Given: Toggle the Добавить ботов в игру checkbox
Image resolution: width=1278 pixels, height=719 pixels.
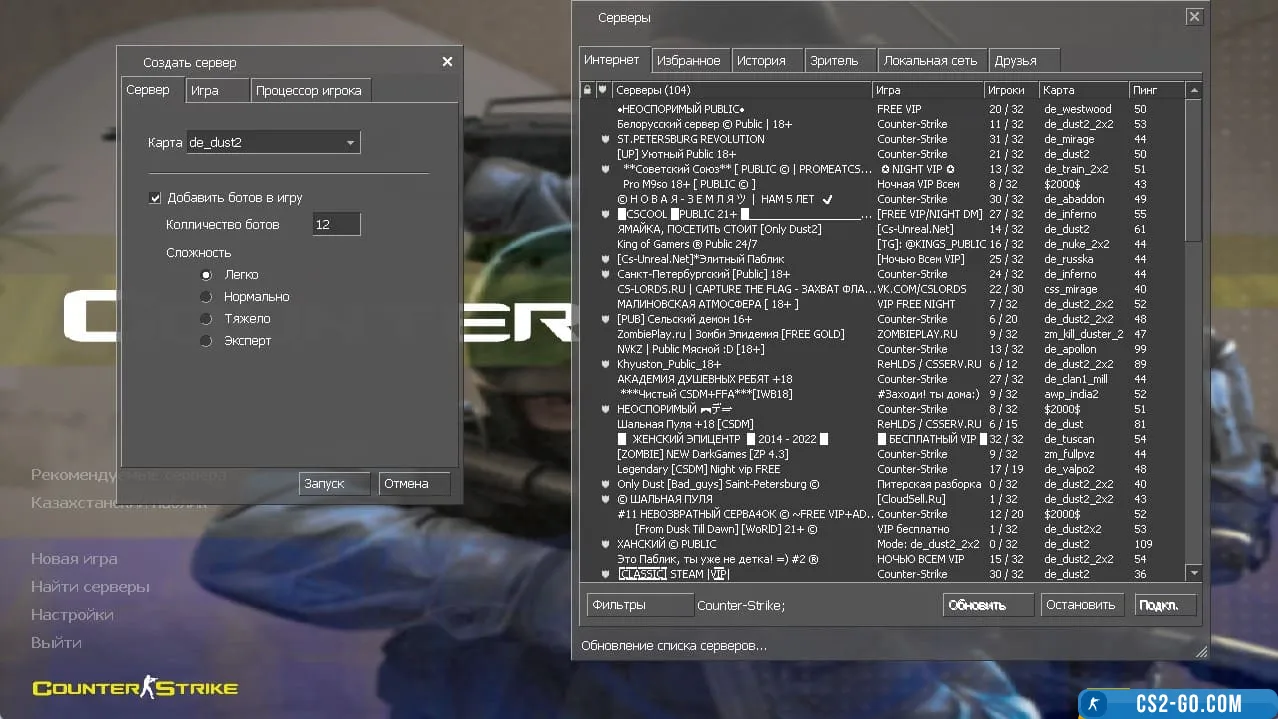Looking at the screenshot, I should (x=155, y=198).
